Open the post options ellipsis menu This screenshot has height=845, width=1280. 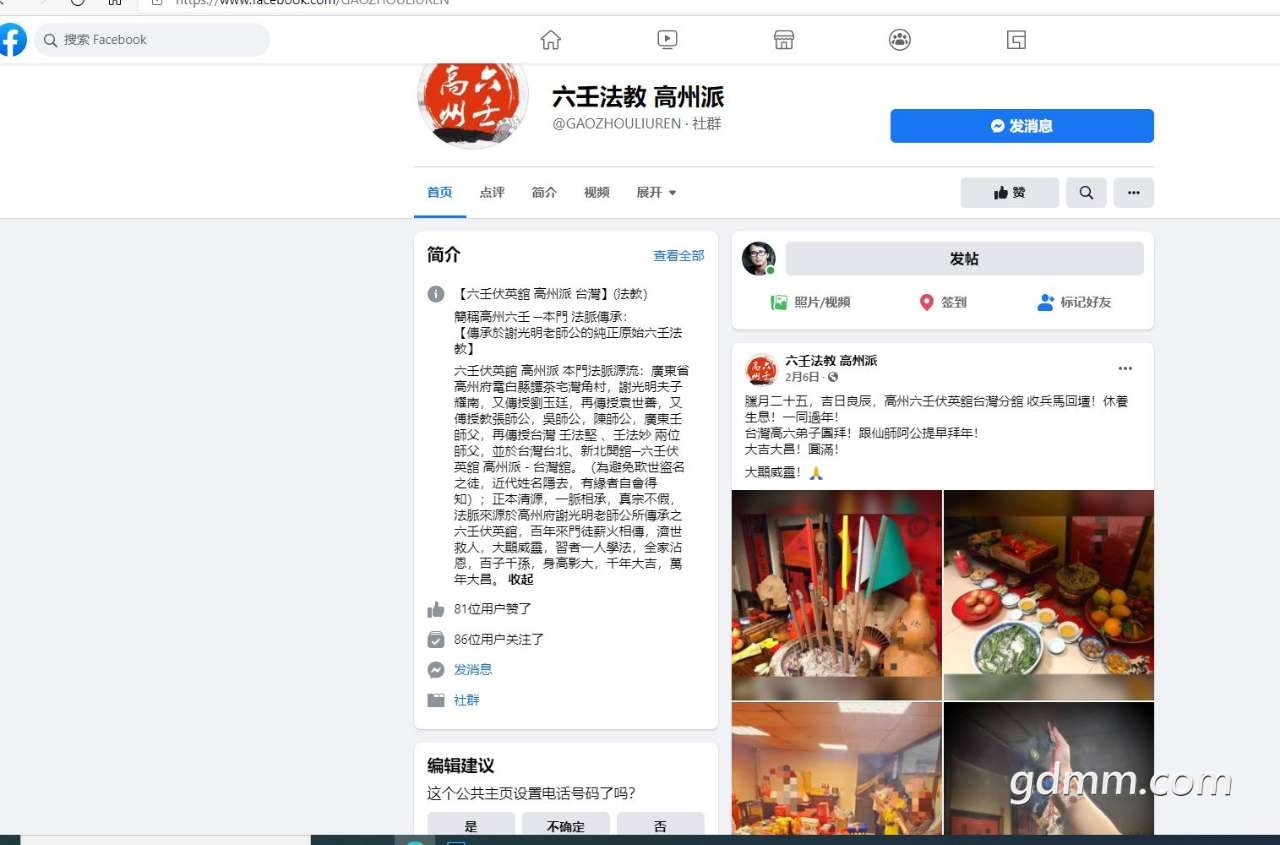(1126, 369)
